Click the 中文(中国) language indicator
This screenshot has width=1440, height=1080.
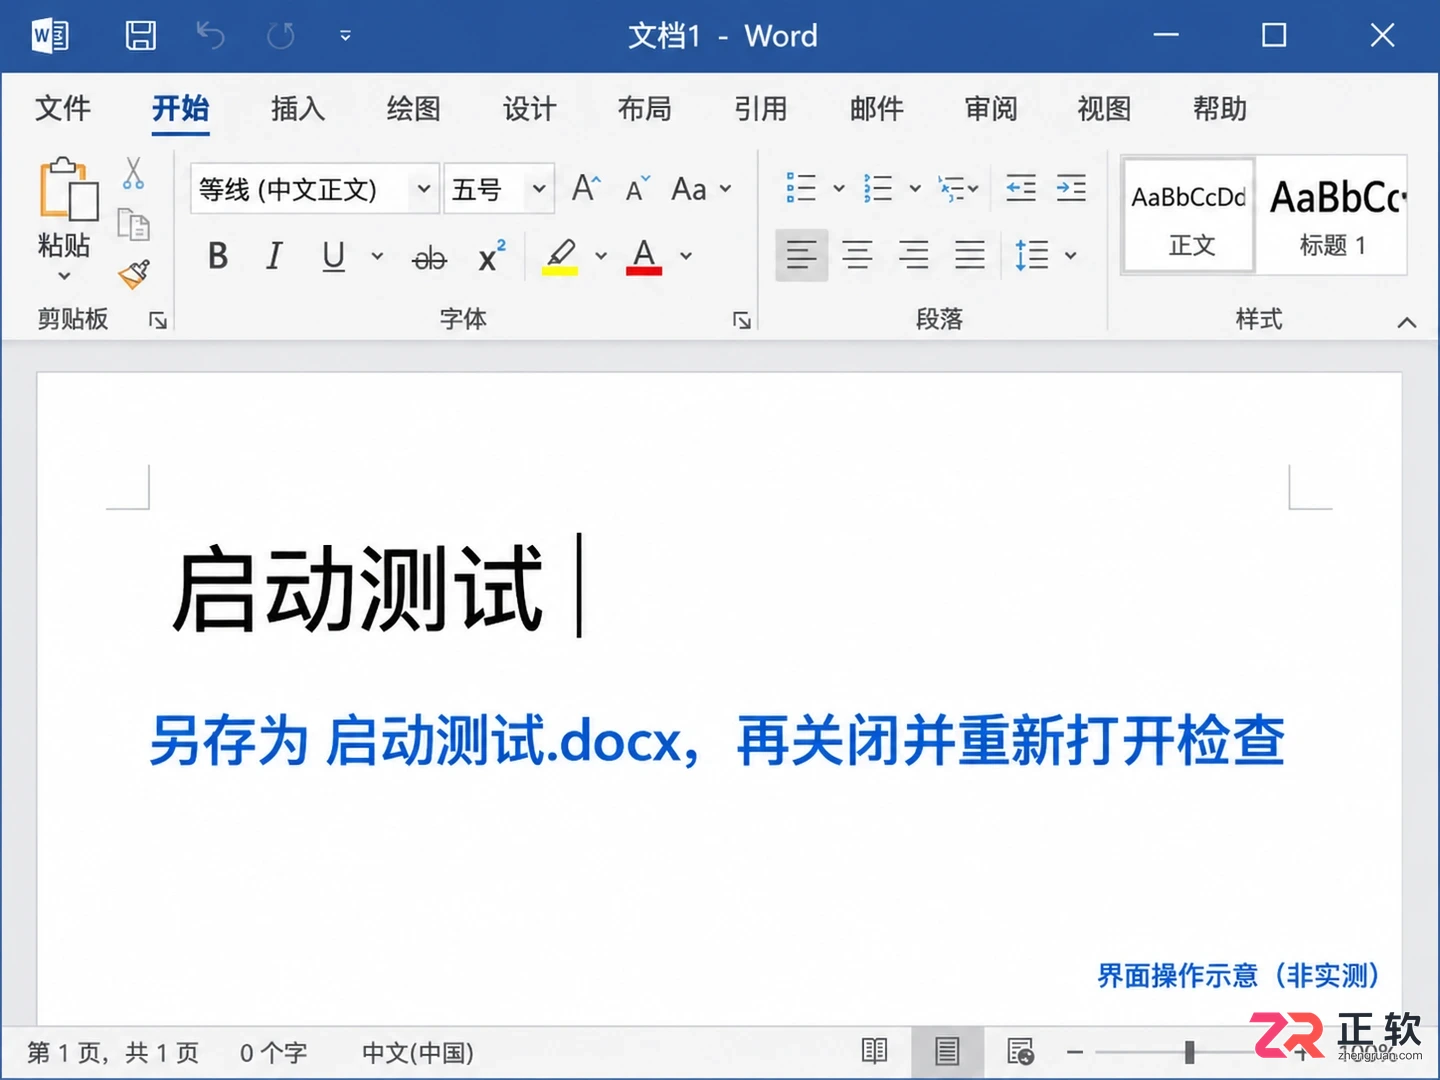coord(417,1052)
